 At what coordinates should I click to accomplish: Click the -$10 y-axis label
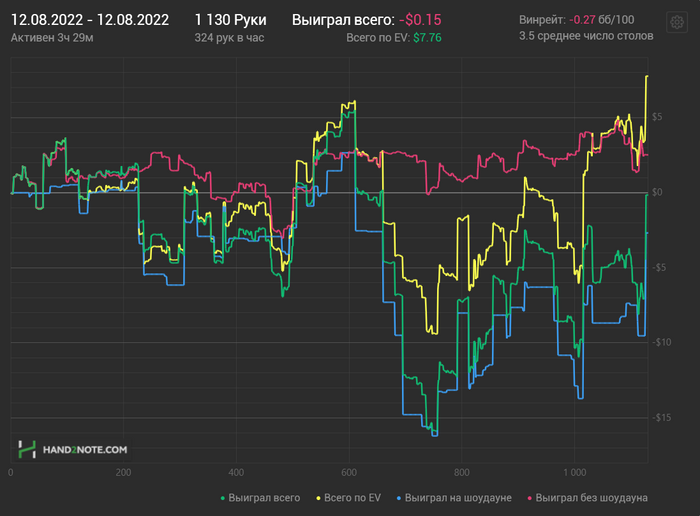(662, 342)
